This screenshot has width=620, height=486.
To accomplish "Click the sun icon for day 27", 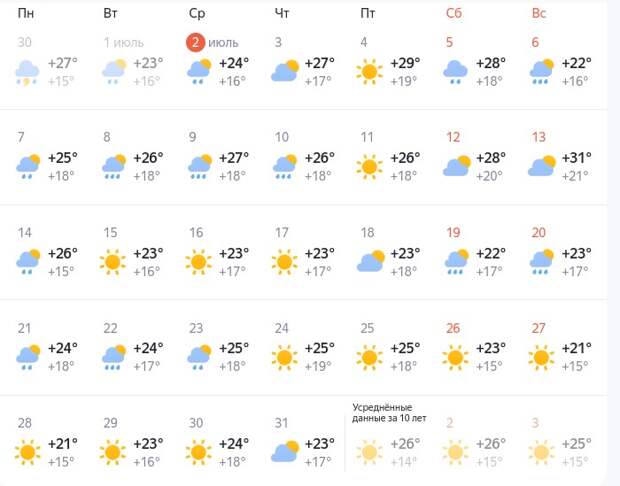I will coord(541,357).
